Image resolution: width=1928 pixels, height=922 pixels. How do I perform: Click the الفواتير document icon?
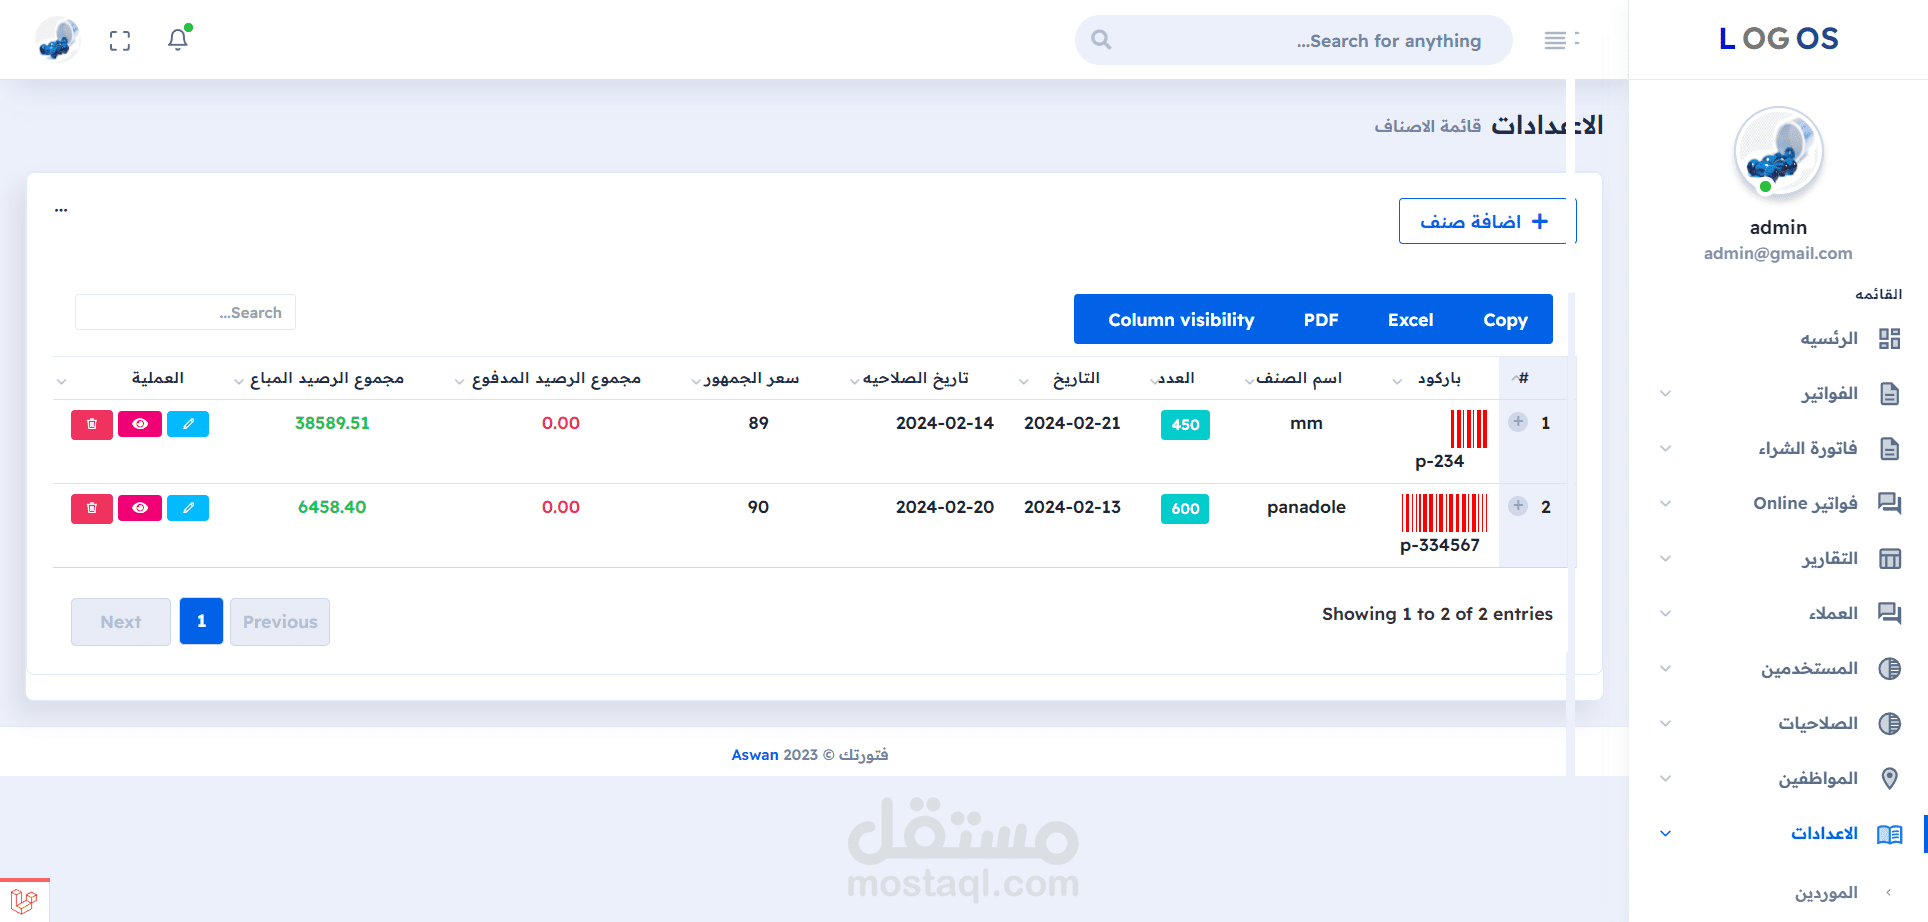pyautogui.click(x=1889, y=393)
